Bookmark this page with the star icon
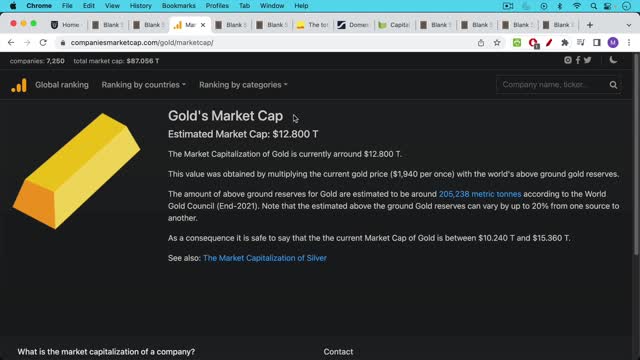The width and height of the screenshot is (640, 360). click(x=497, y=42)
